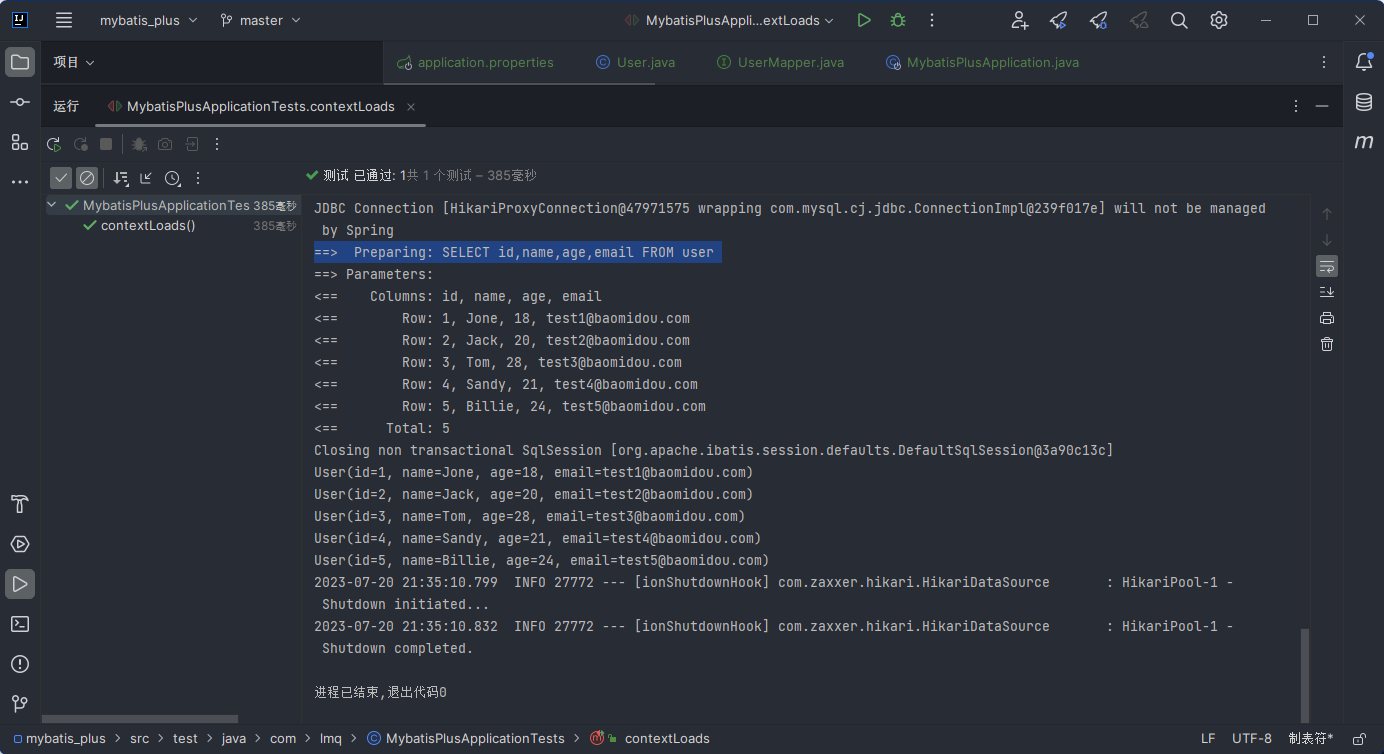
Task: Open the Commit tool window
Action: pyautogui.click(x=20, y=102)
